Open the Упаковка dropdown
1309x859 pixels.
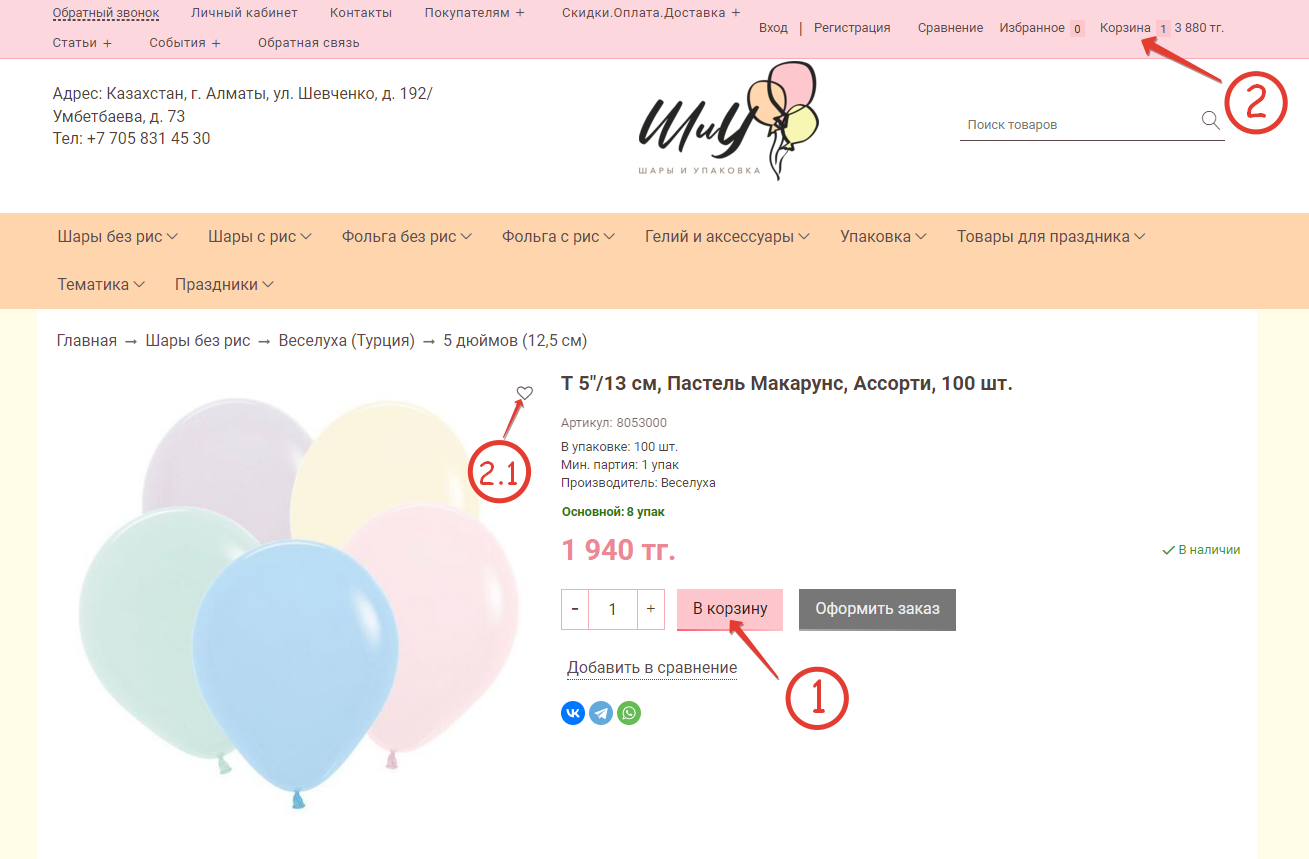[883, 237]
